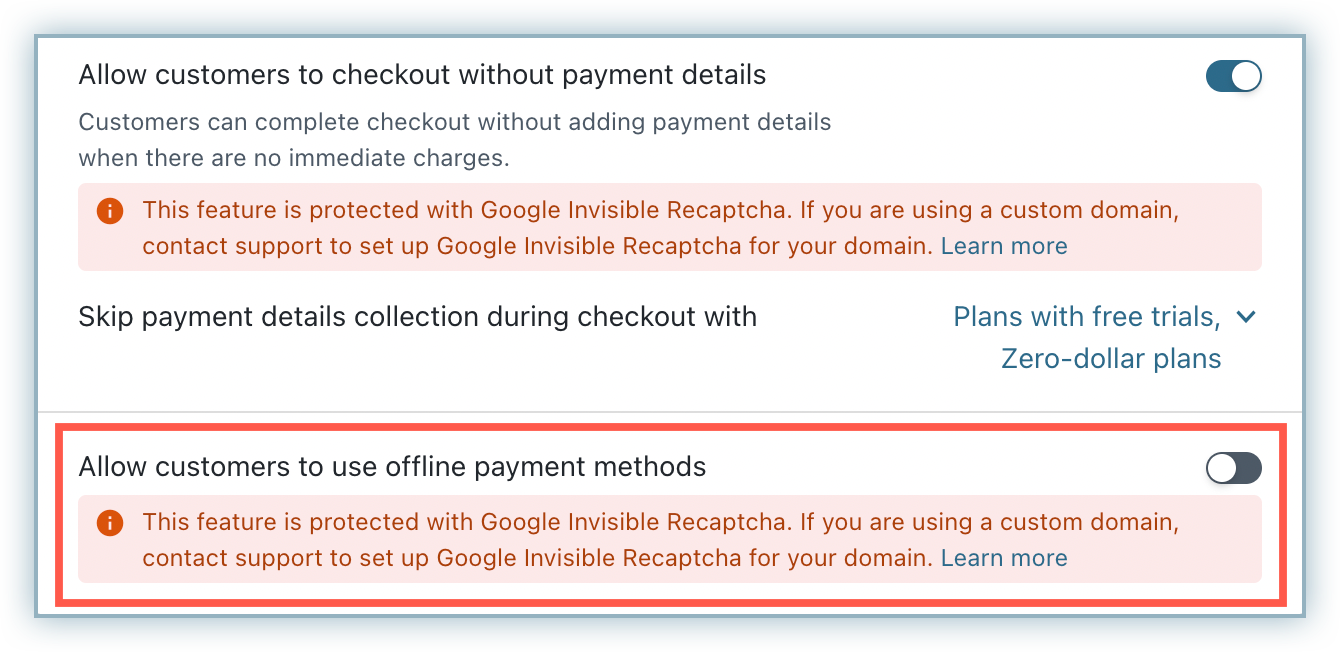The height and width of the screenshot is (652, 1340).
Task: Enable the offline payment methods toggle
Action: (1233, 467)
